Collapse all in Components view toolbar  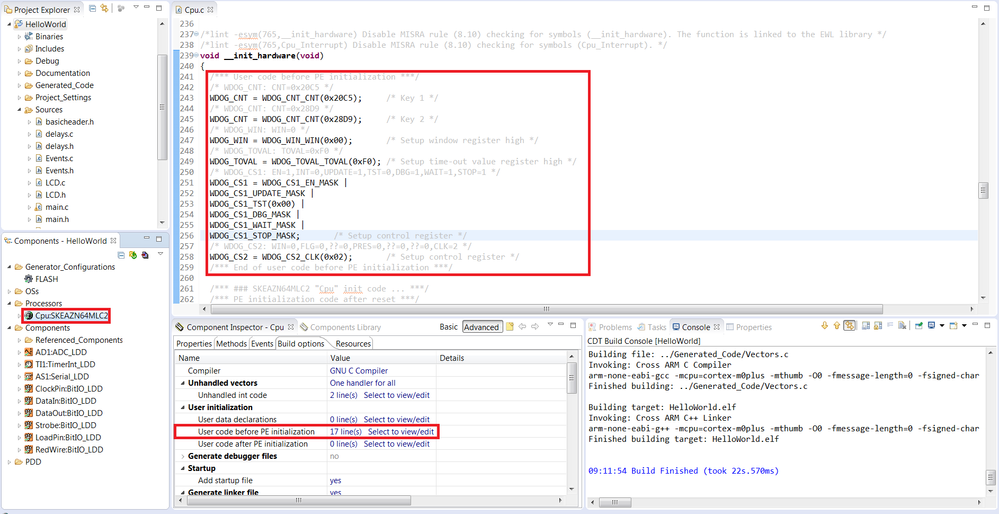click(x=122, y=255)
